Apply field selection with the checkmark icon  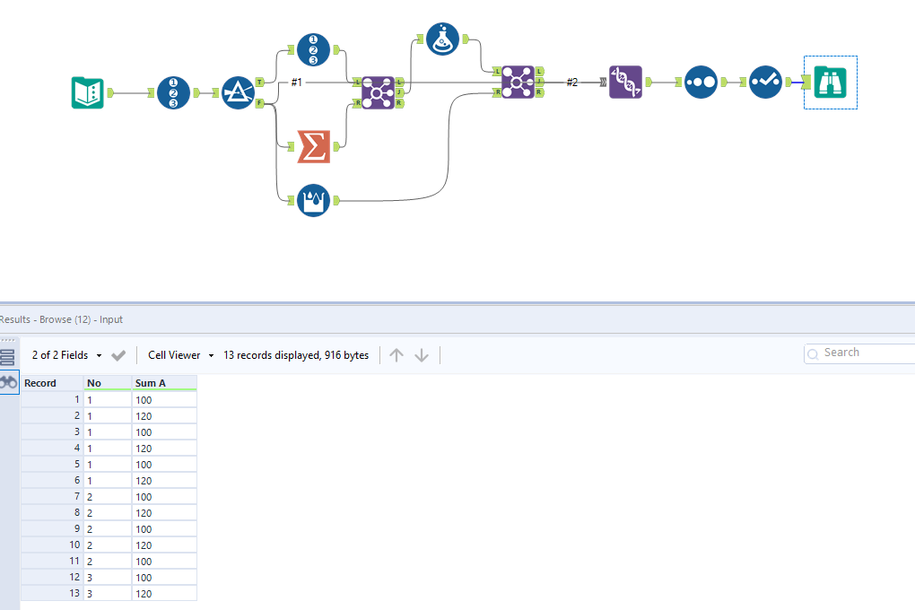point(118,355)
